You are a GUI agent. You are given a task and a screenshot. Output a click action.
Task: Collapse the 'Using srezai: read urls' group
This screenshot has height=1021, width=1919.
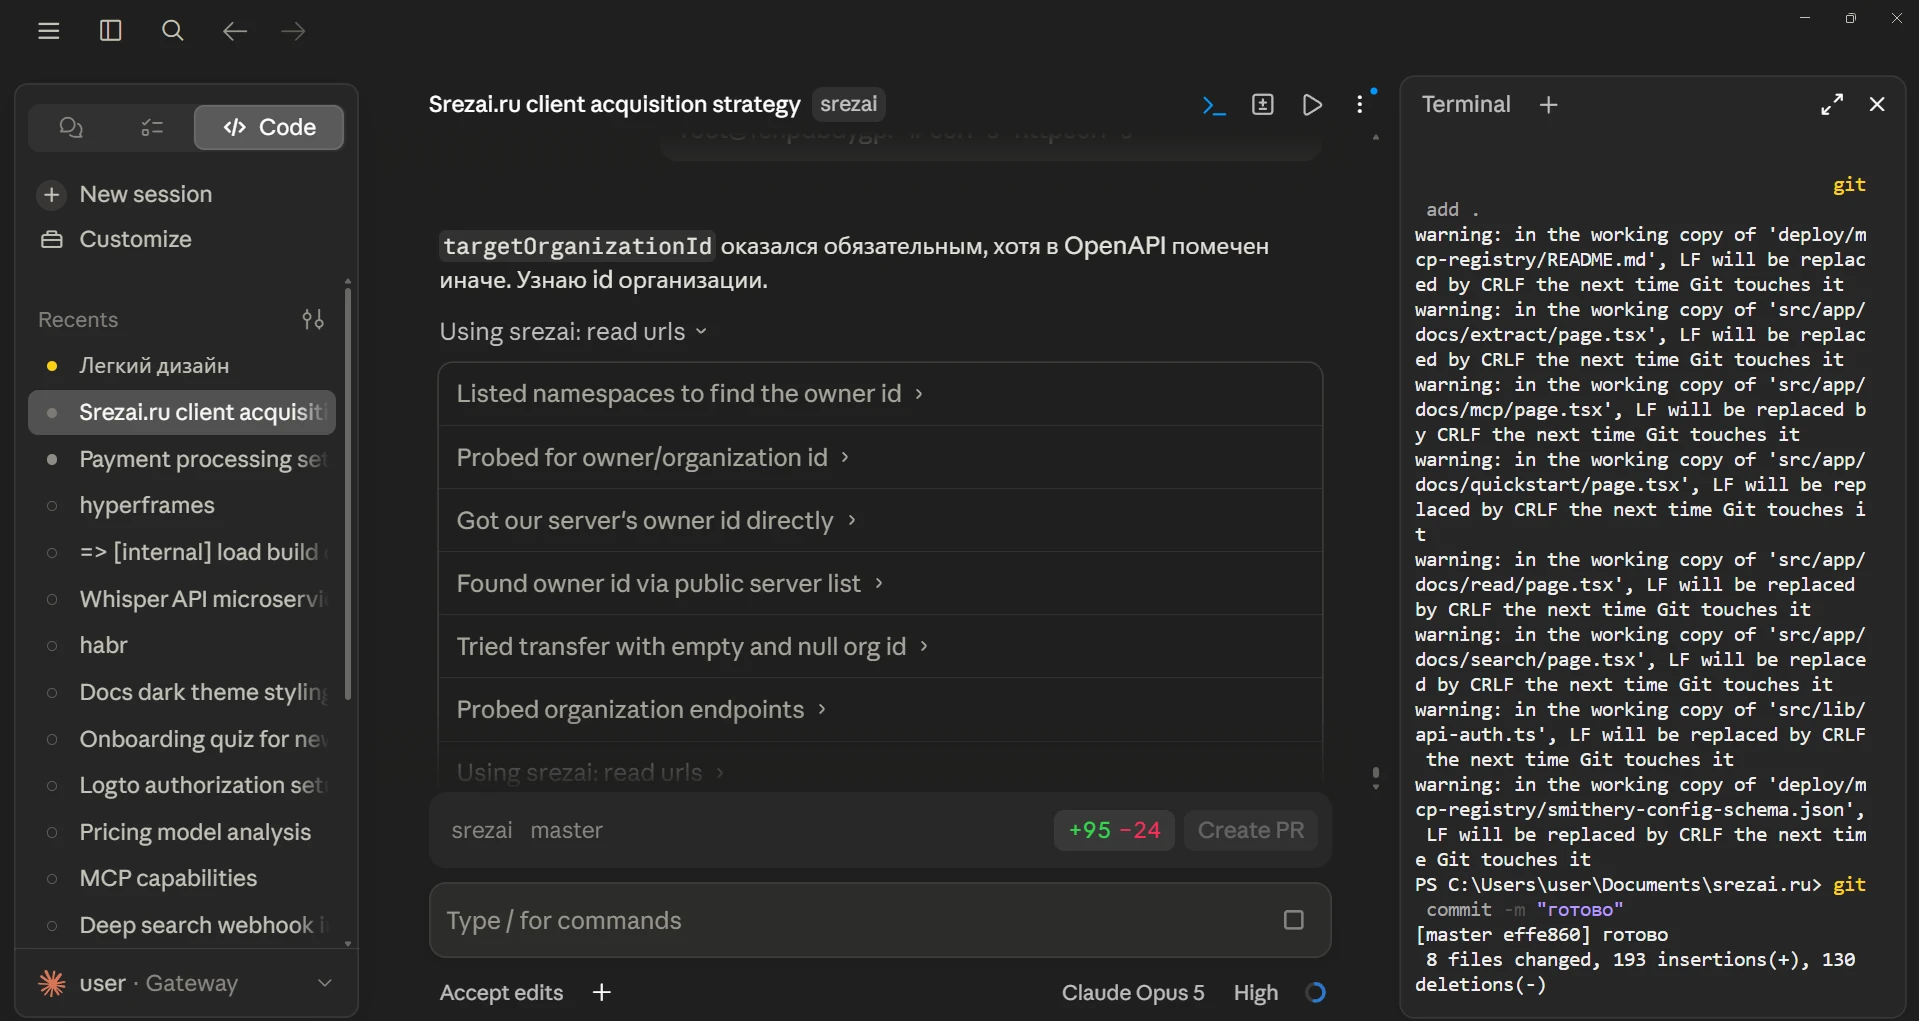click(x=574, y=332)
